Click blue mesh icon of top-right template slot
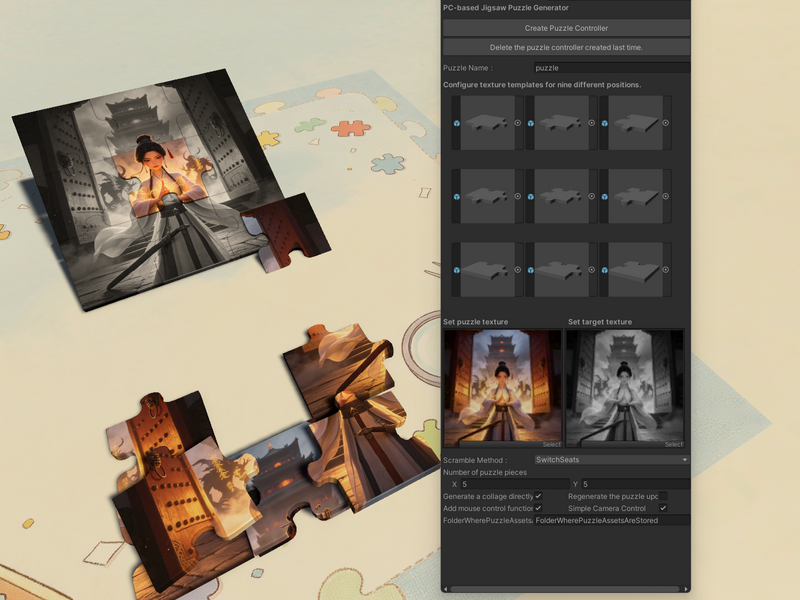800x600 pixels. coord(605,123)
